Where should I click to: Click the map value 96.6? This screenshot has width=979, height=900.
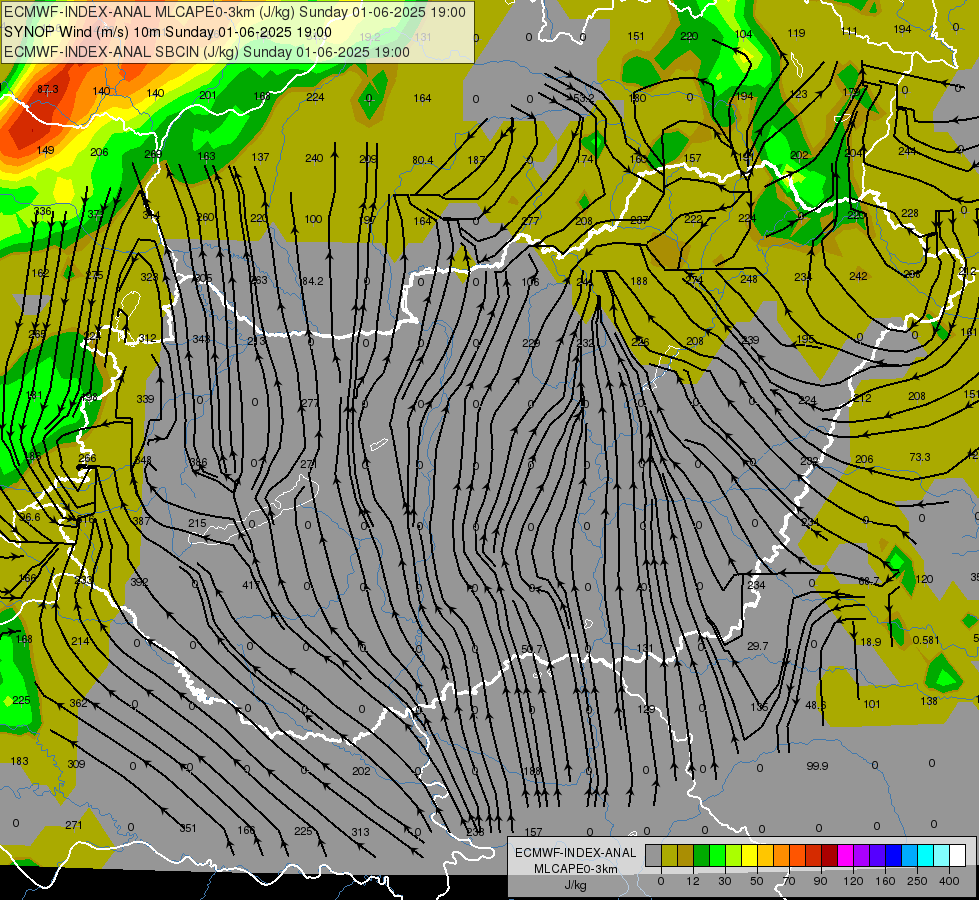pyautogui.click(x=30, y=517)
